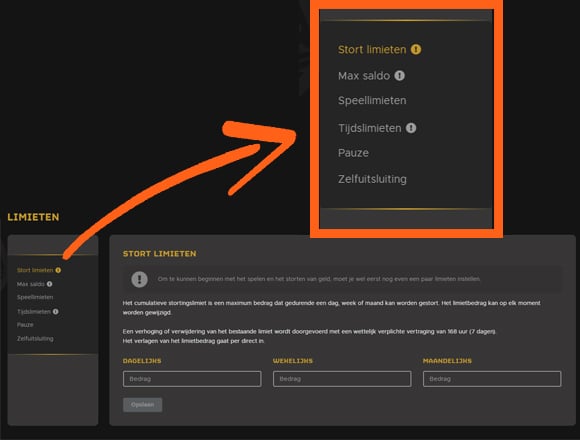Screen dimensions: 580x440
Task: Click the warning icon beside Stort limieten in sidebar
Action: 58,270
